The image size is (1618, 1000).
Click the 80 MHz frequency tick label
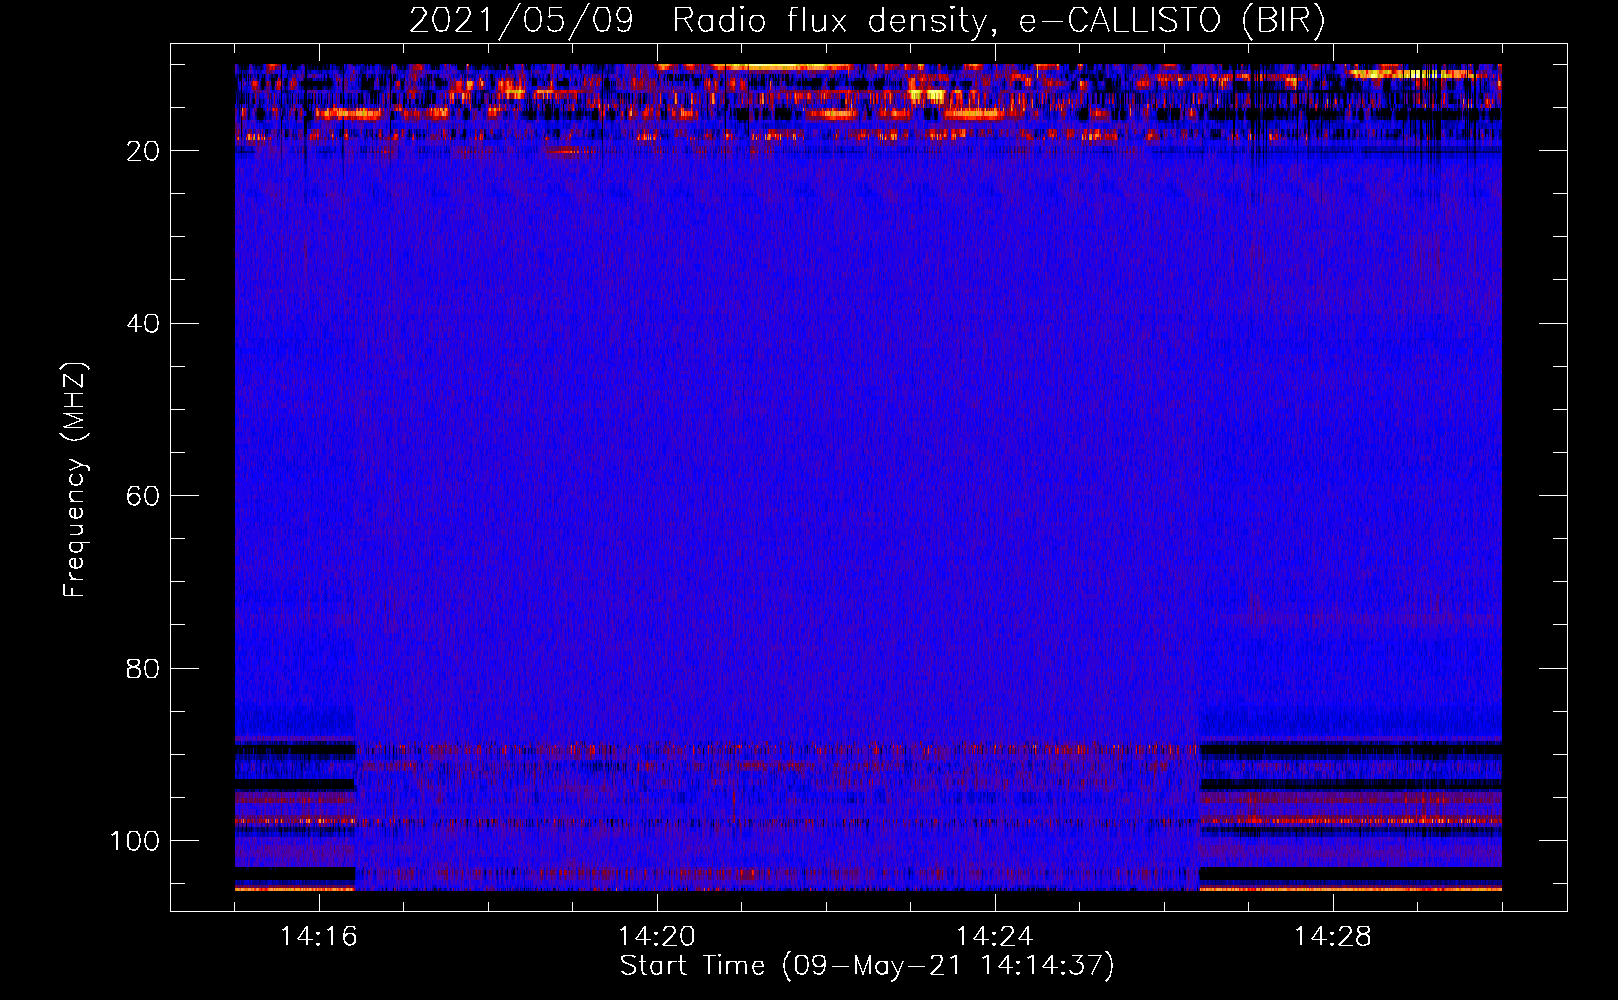tap(143, 668)
